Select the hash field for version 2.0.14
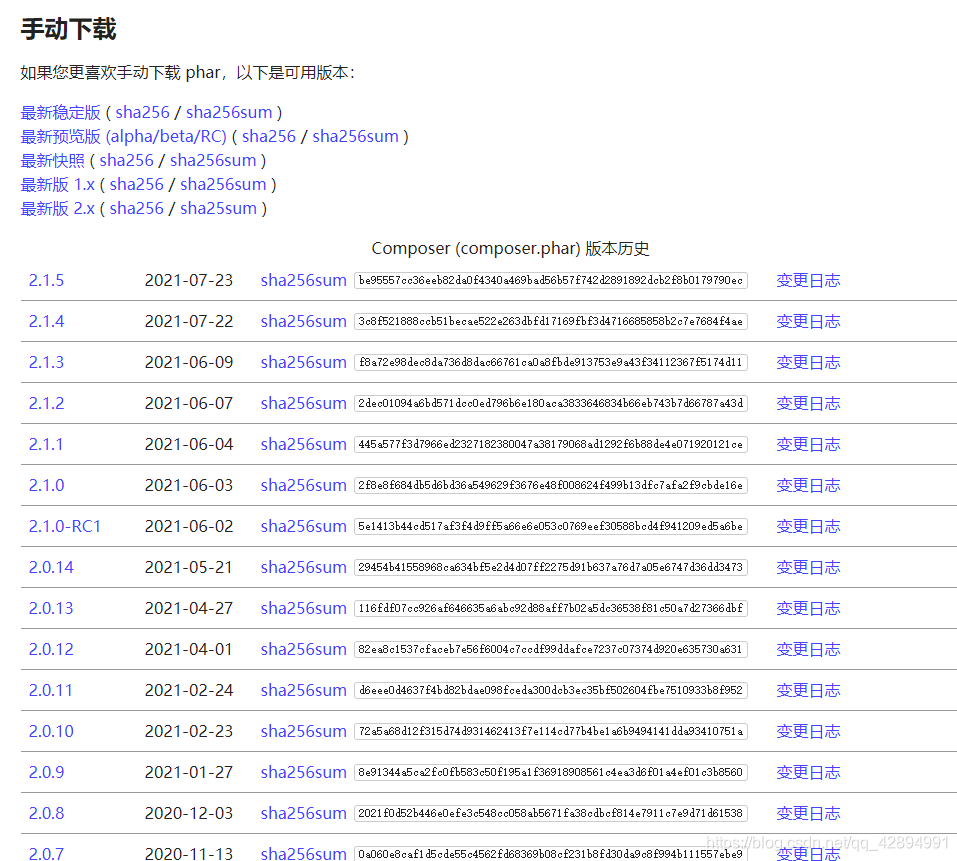The width and height of the screenshot is (957, 861). tap(551, 567)
